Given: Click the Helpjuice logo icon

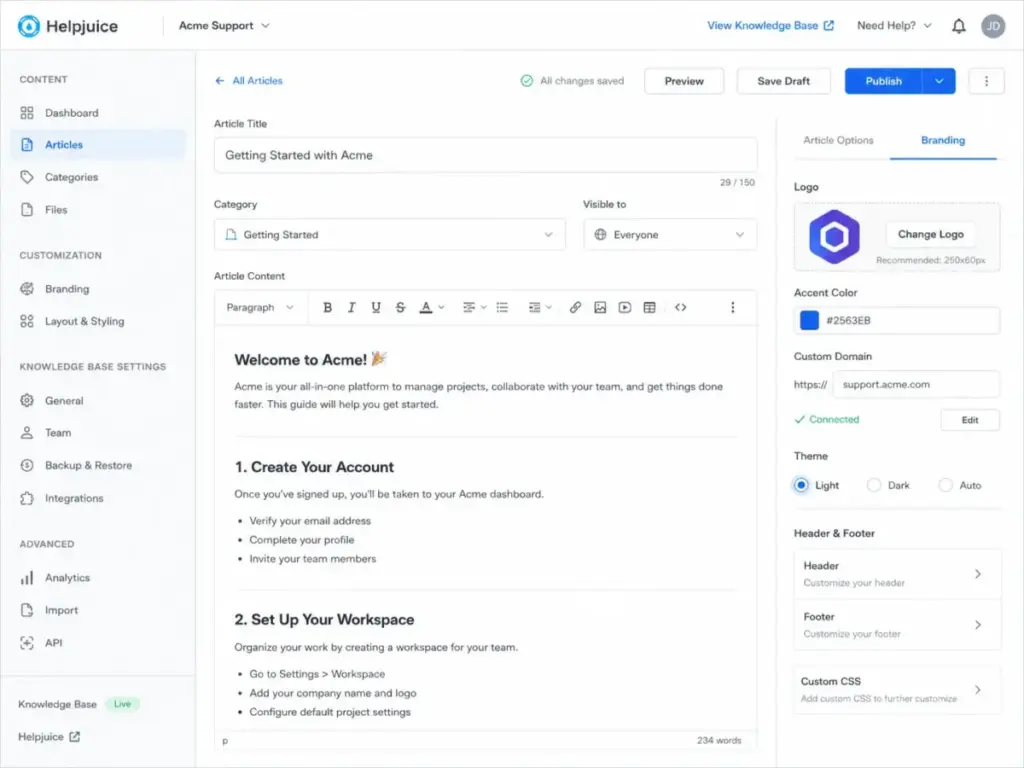Looking at the screenshot, I should point(29,26).
